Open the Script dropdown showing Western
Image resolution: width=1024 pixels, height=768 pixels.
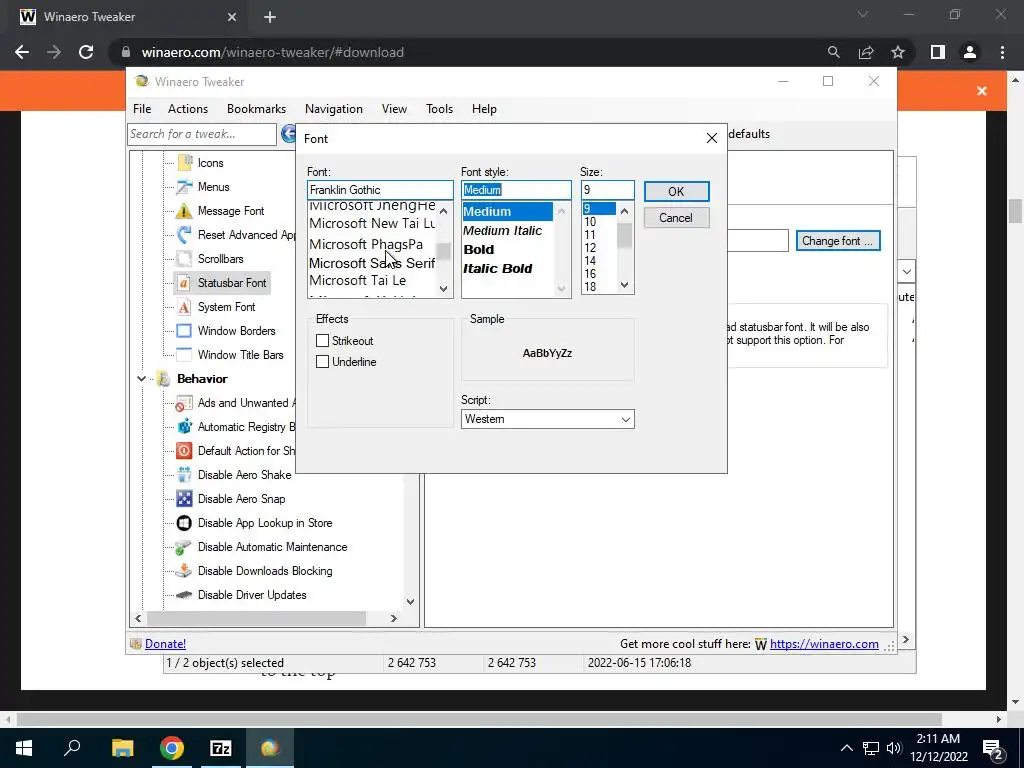pyautogui.click(x=547, y=419)
